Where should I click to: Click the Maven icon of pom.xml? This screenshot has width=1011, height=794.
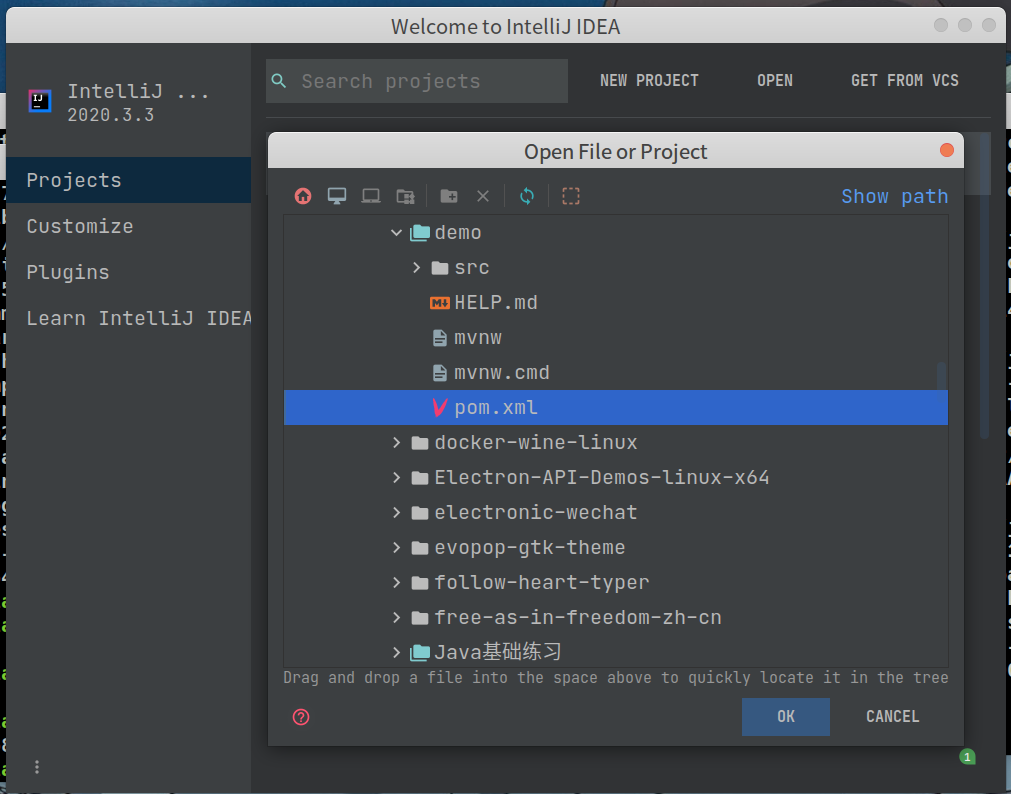(440, 408)
